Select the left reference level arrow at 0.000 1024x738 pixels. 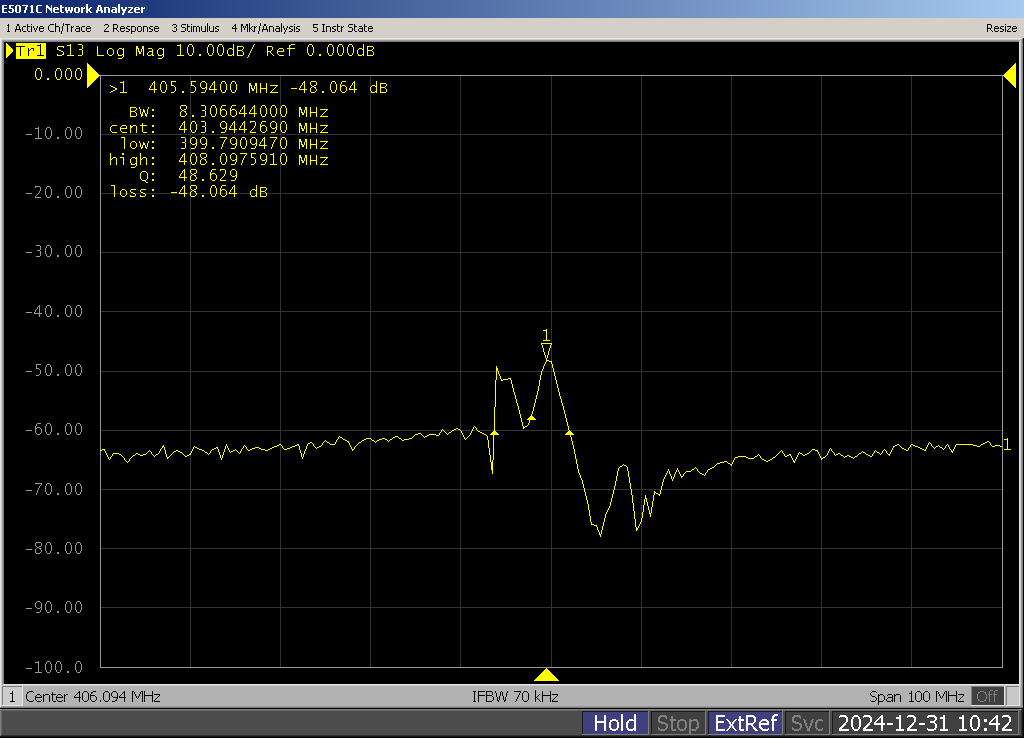(93, 75)
